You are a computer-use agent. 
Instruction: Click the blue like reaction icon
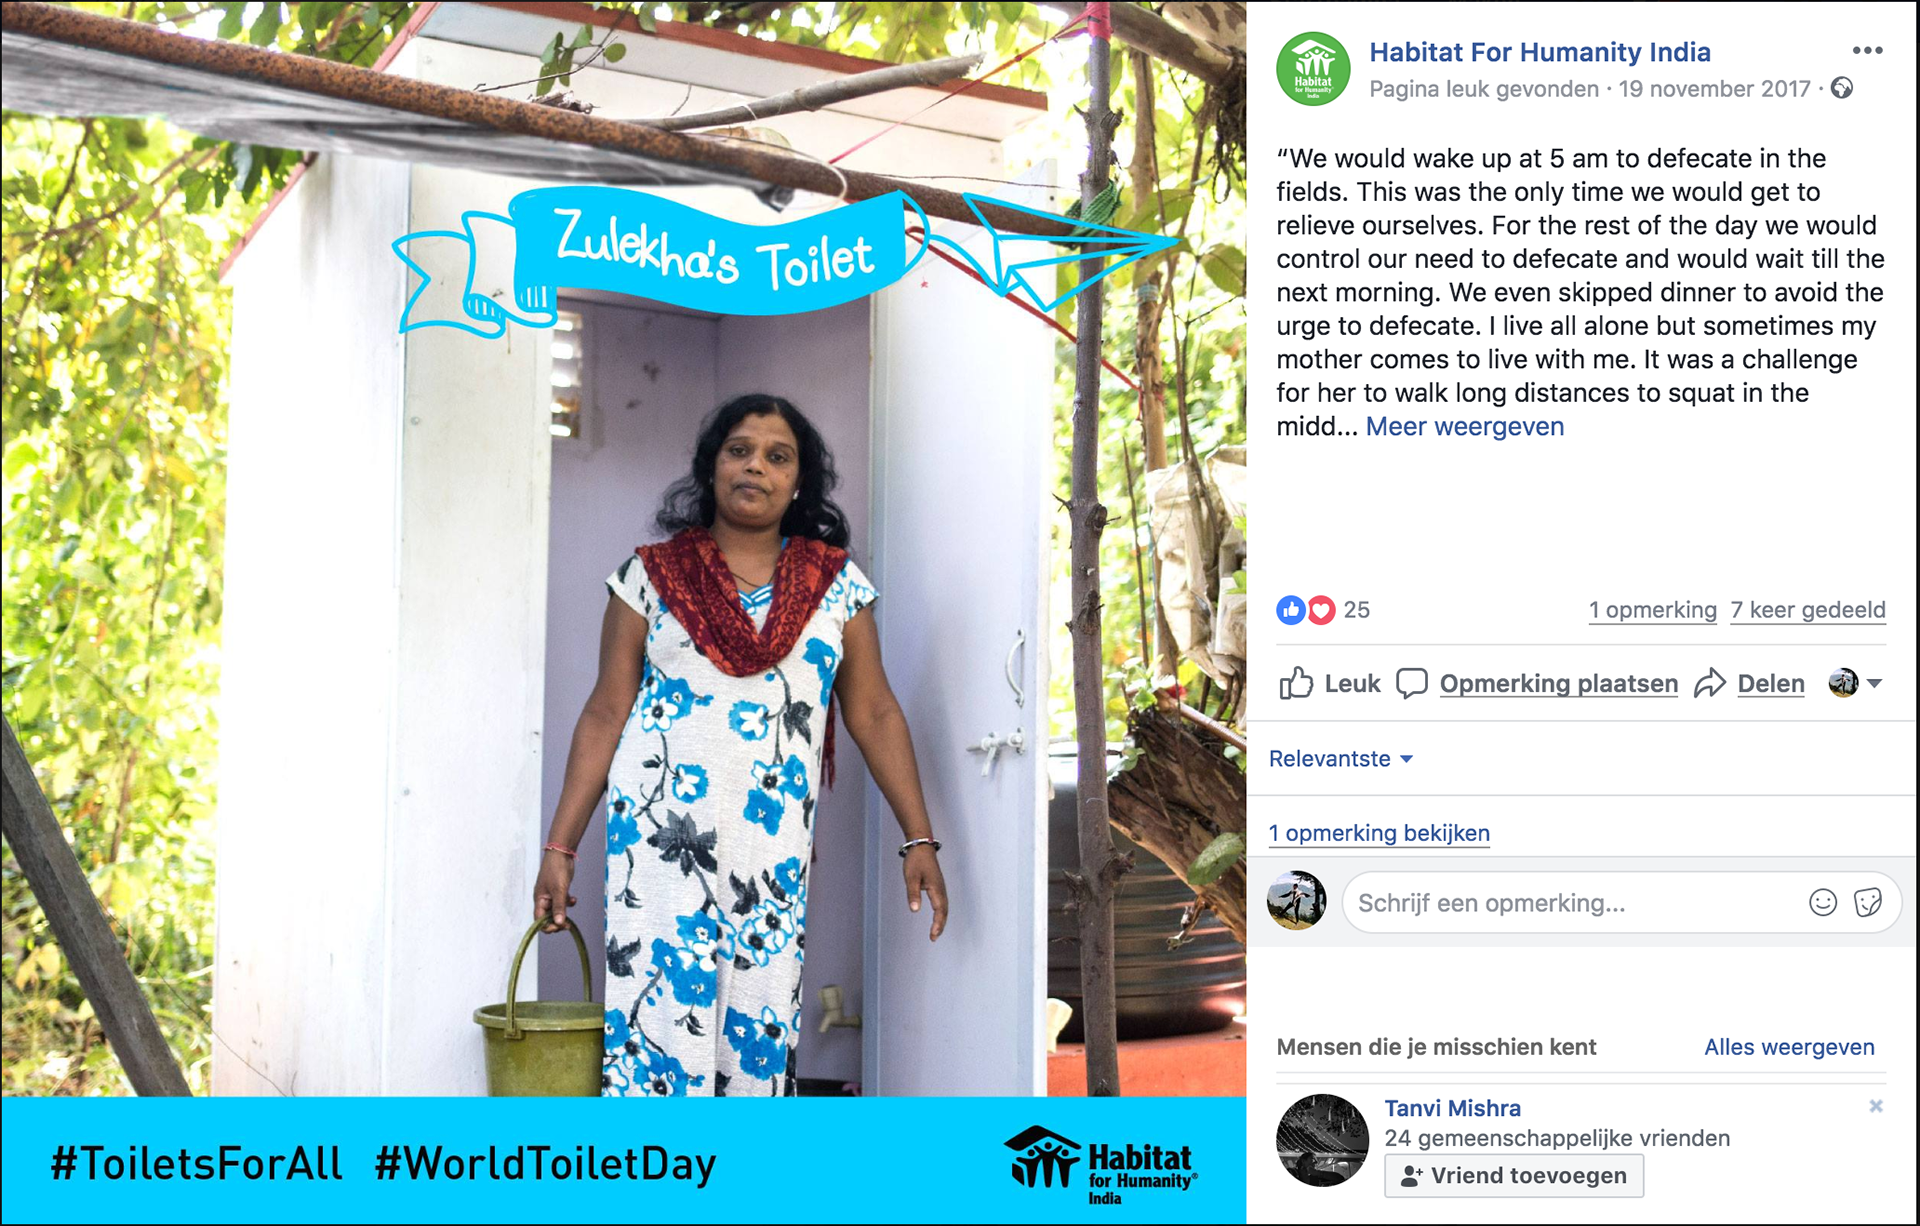point(1290,610)
